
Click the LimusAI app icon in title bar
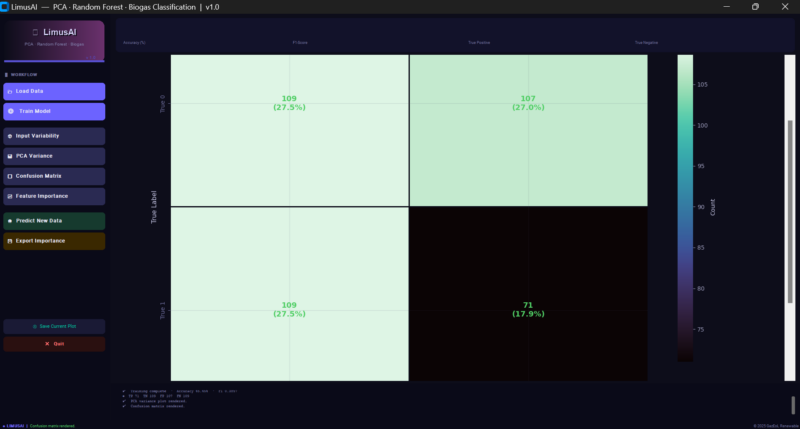coord(5,7)
